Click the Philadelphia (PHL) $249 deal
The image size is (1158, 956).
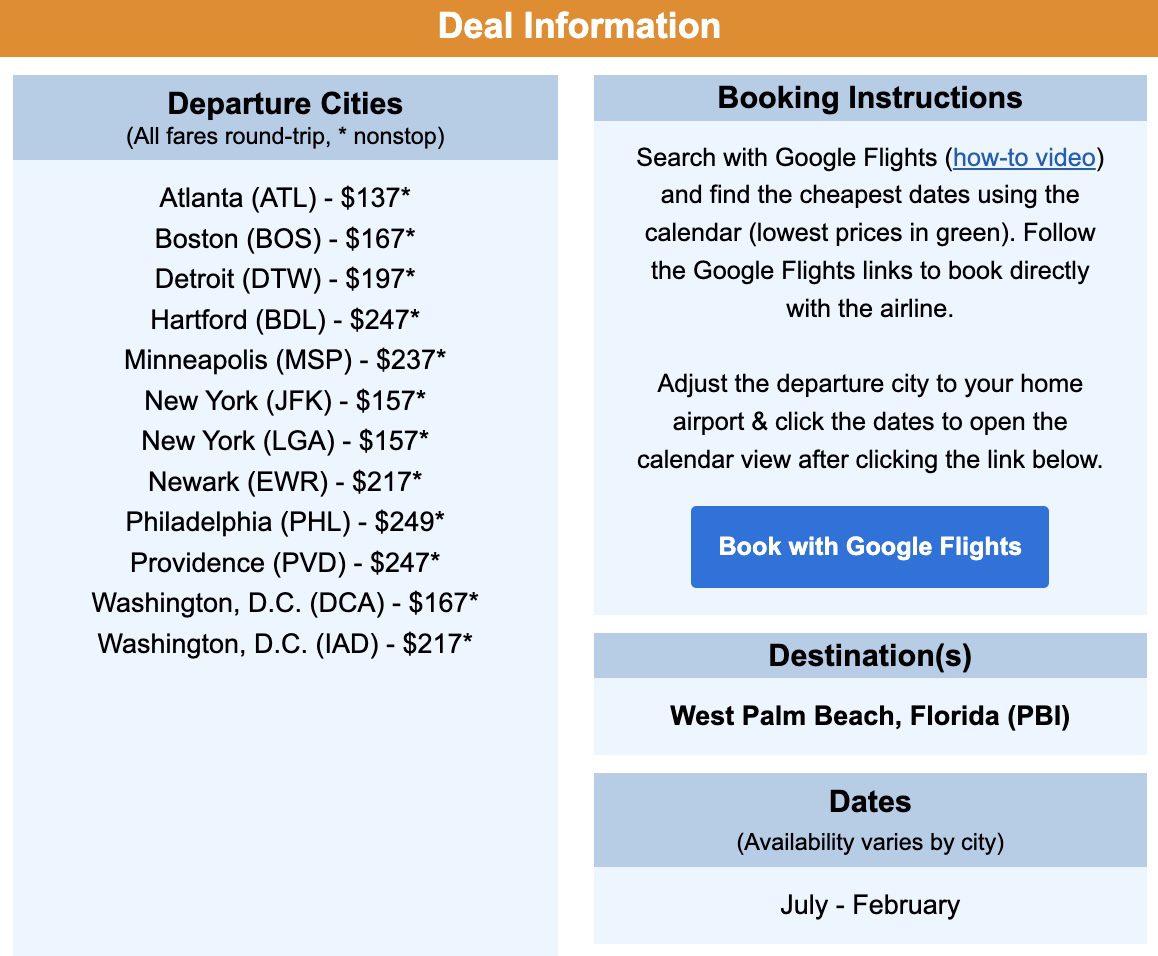pos(286,521)
